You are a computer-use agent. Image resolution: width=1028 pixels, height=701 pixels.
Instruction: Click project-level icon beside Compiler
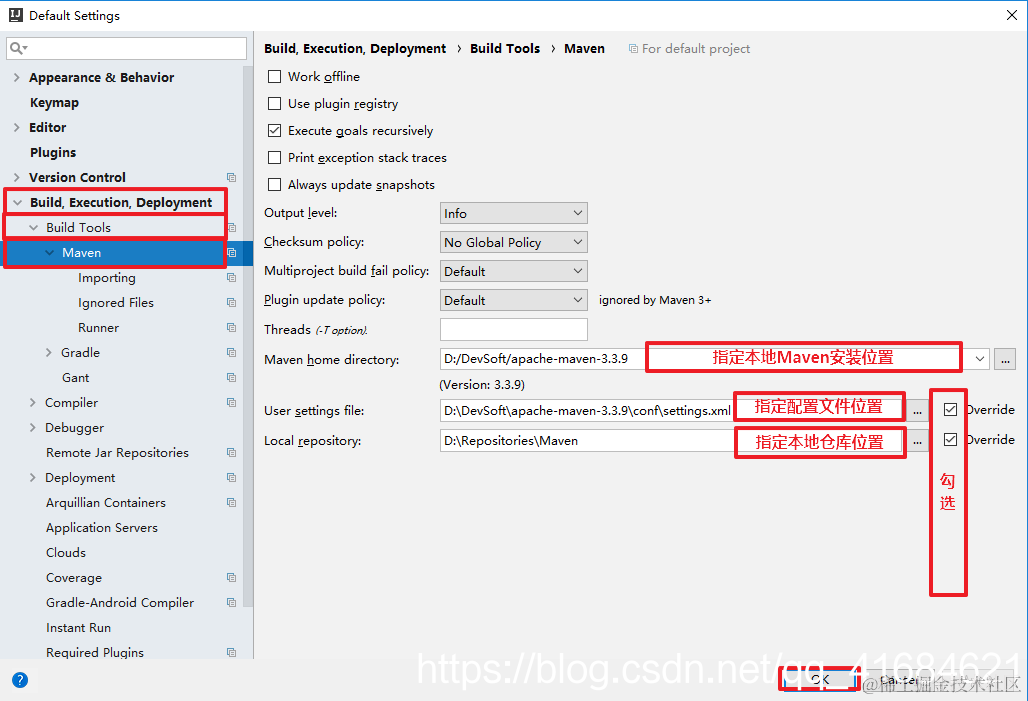click(231, 402)
